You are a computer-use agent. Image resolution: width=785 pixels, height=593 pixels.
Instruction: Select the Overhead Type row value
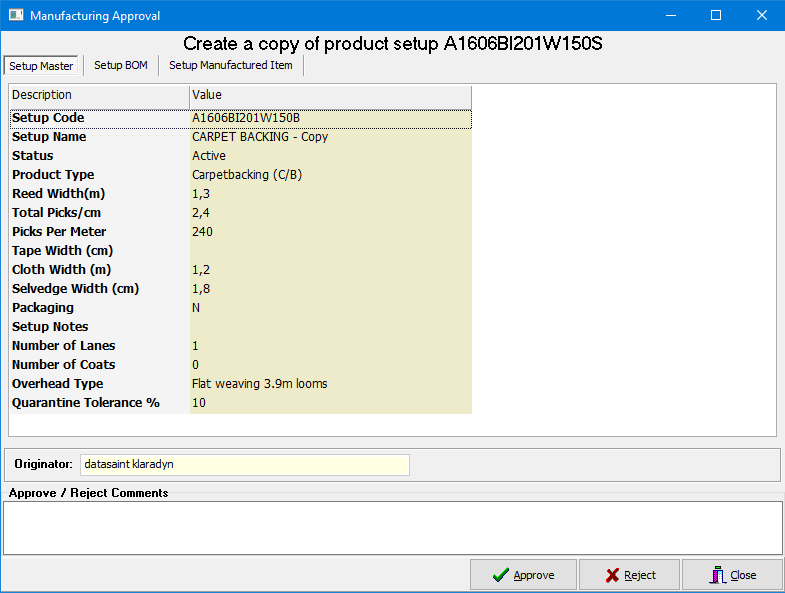(259, 384)
